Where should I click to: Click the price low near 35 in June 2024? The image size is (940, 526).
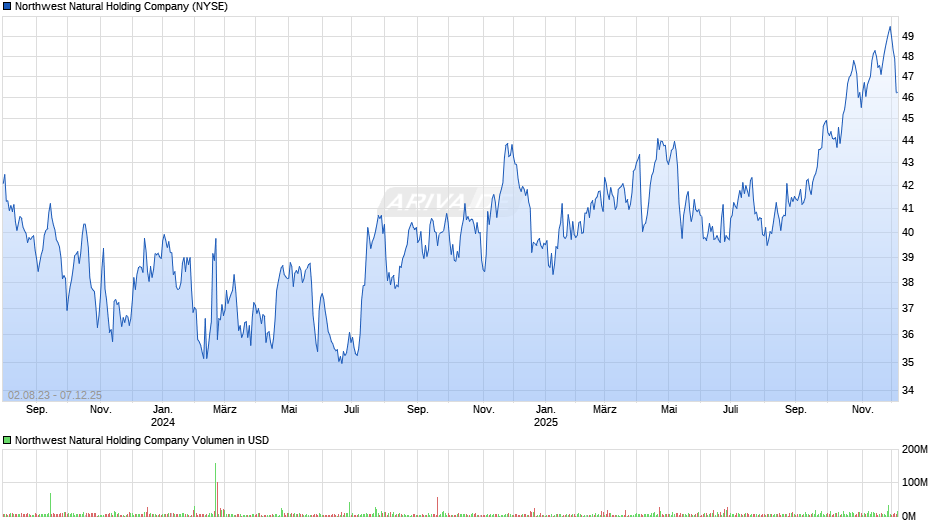tap(341, 362)
